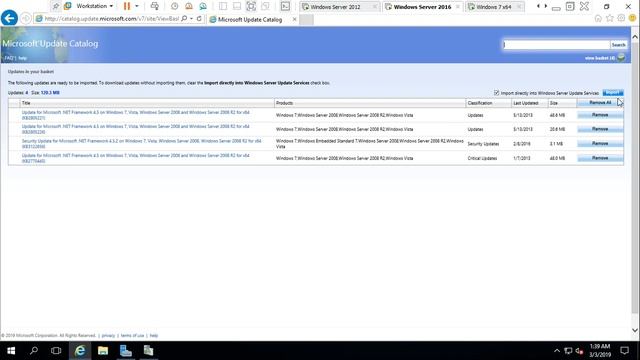Screen dimensions: 640x360
Task: Open first .NET Framework 4.5 update link
Action: coord(135,115)
